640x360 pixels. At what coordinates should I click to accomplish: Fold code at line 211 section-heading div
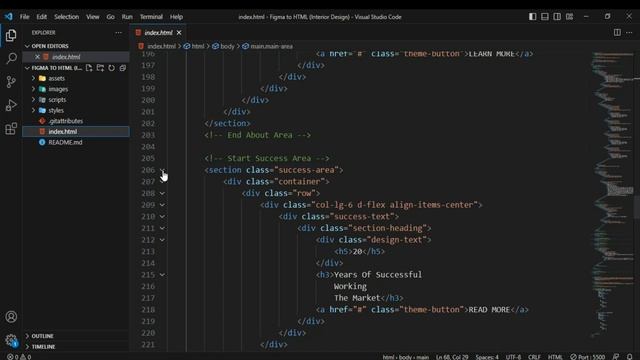pyautogui.click(x=162, y=228)
